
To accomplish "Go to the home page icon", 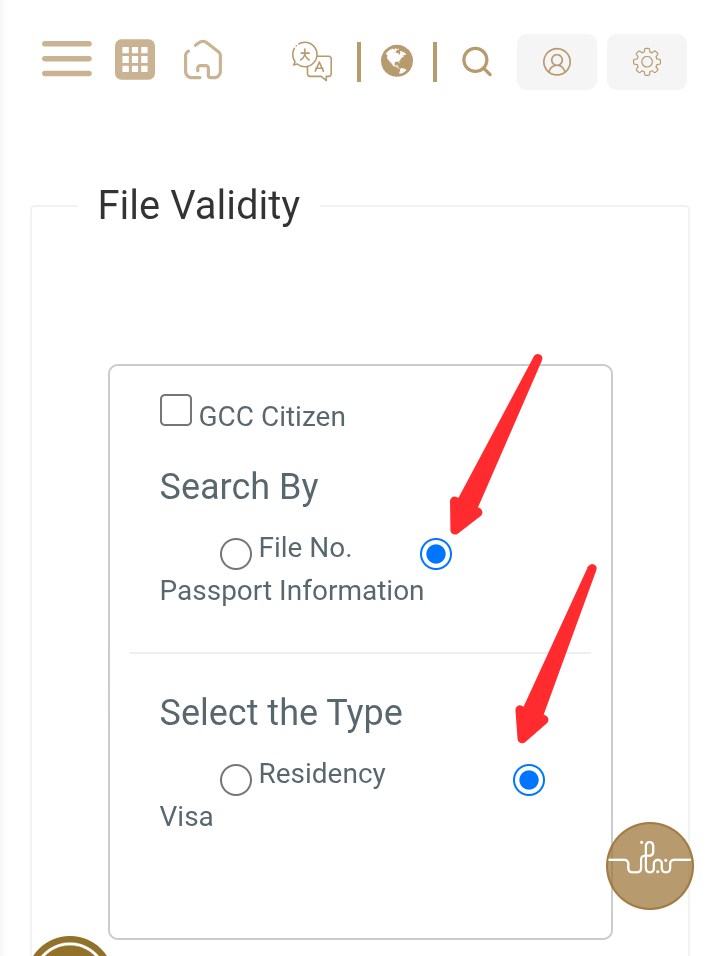I will (x=203, y=60).
